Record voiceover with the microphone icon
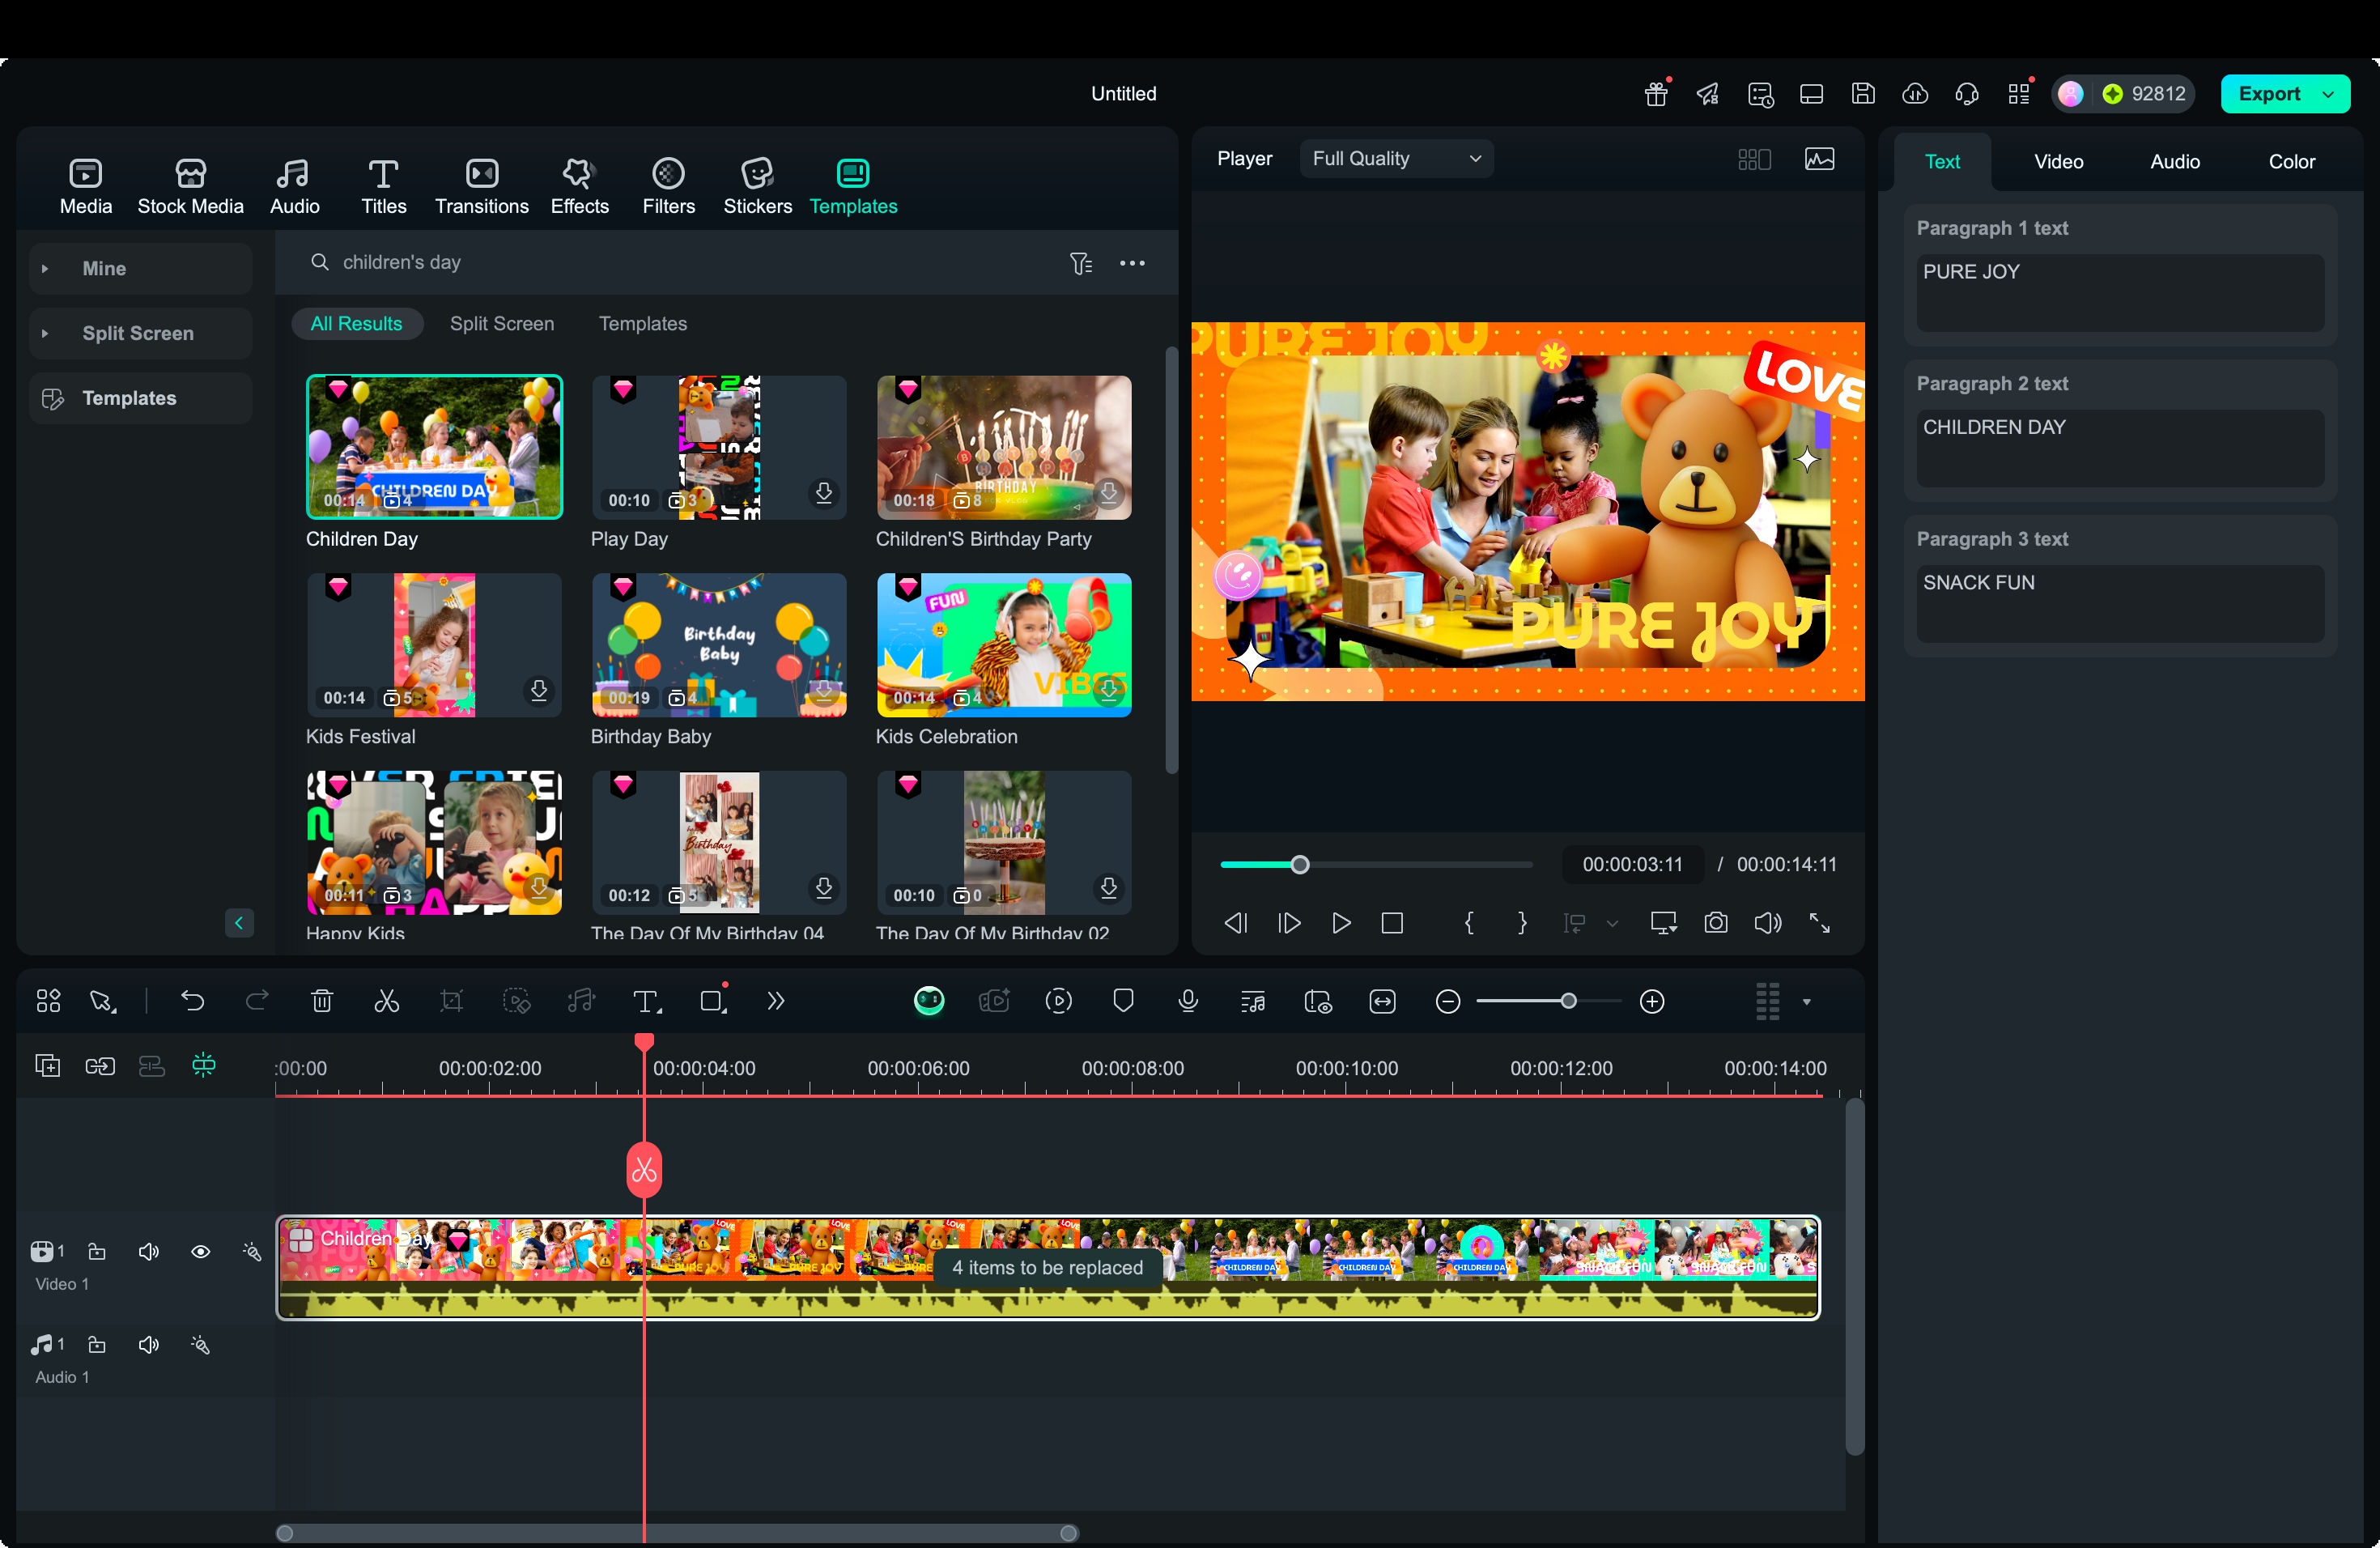The width and height of the screenshot is (2380, 1548). [x=1187, y=1001]
